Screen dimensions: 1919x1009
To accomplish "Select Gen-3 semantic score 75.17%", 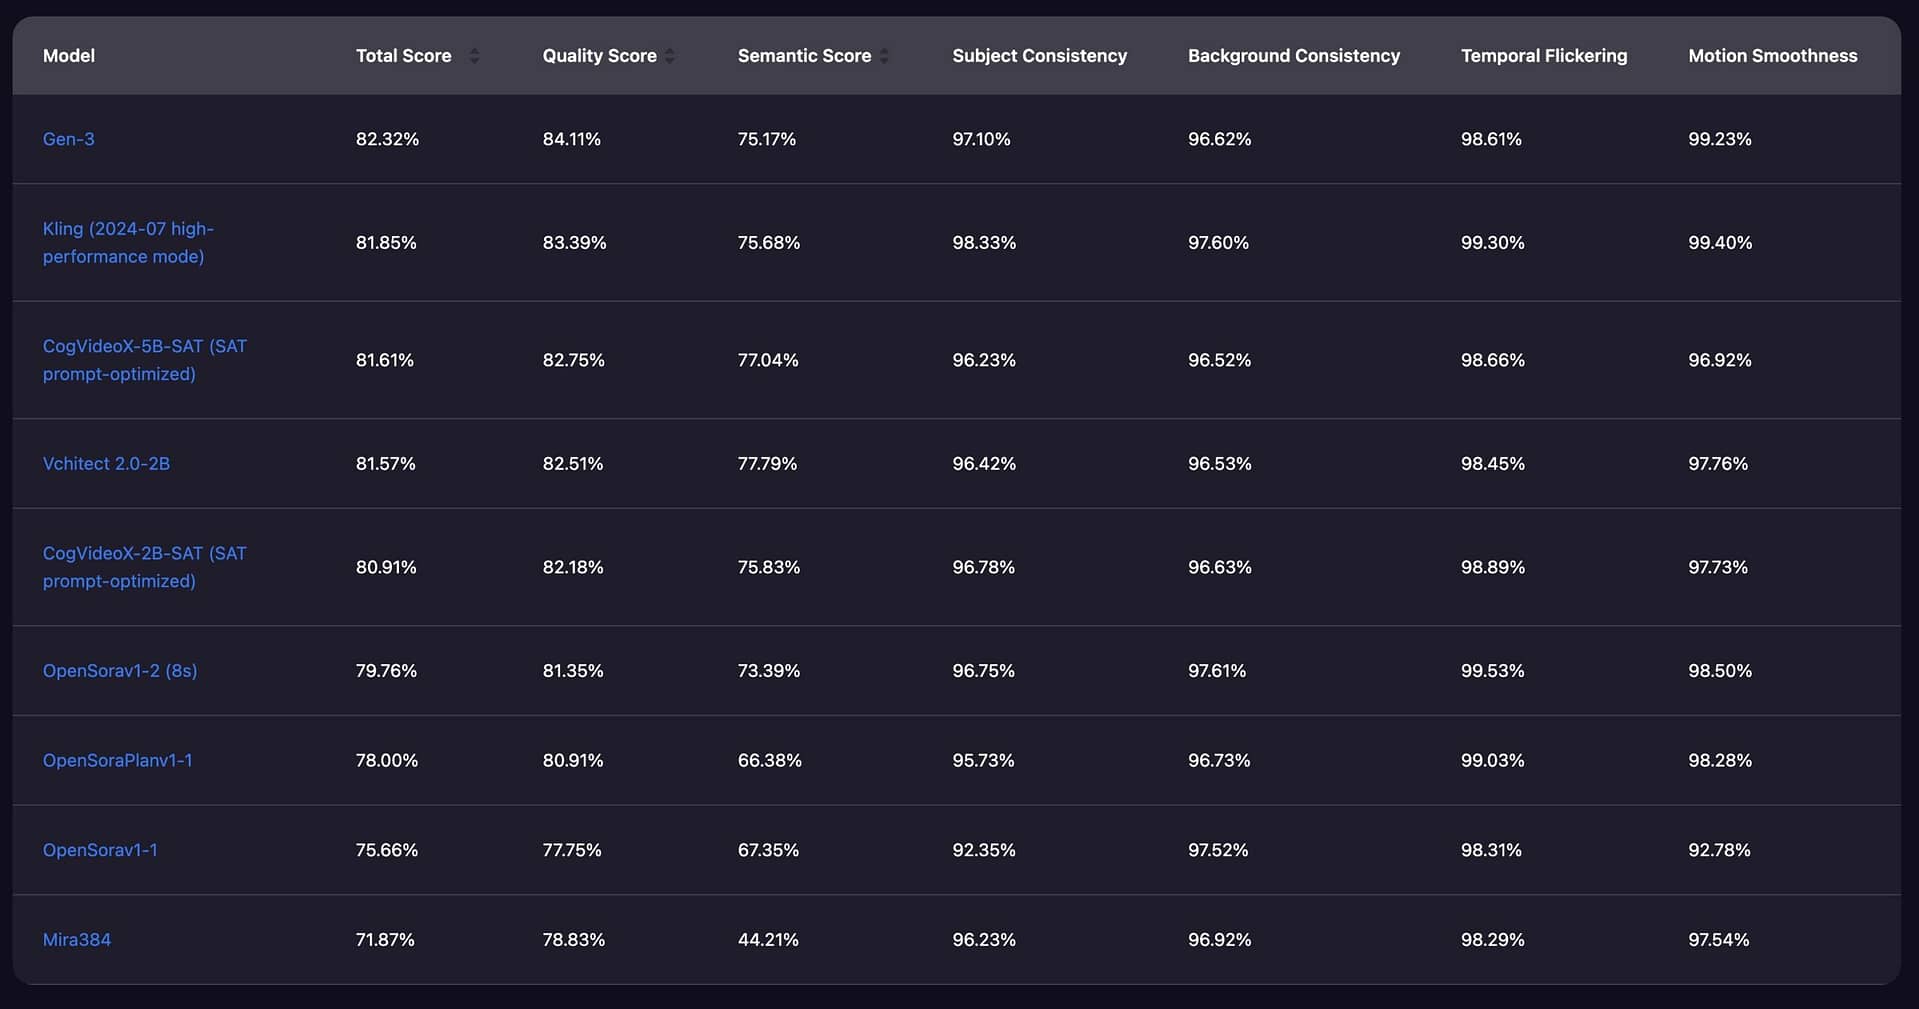I will 767,139.
